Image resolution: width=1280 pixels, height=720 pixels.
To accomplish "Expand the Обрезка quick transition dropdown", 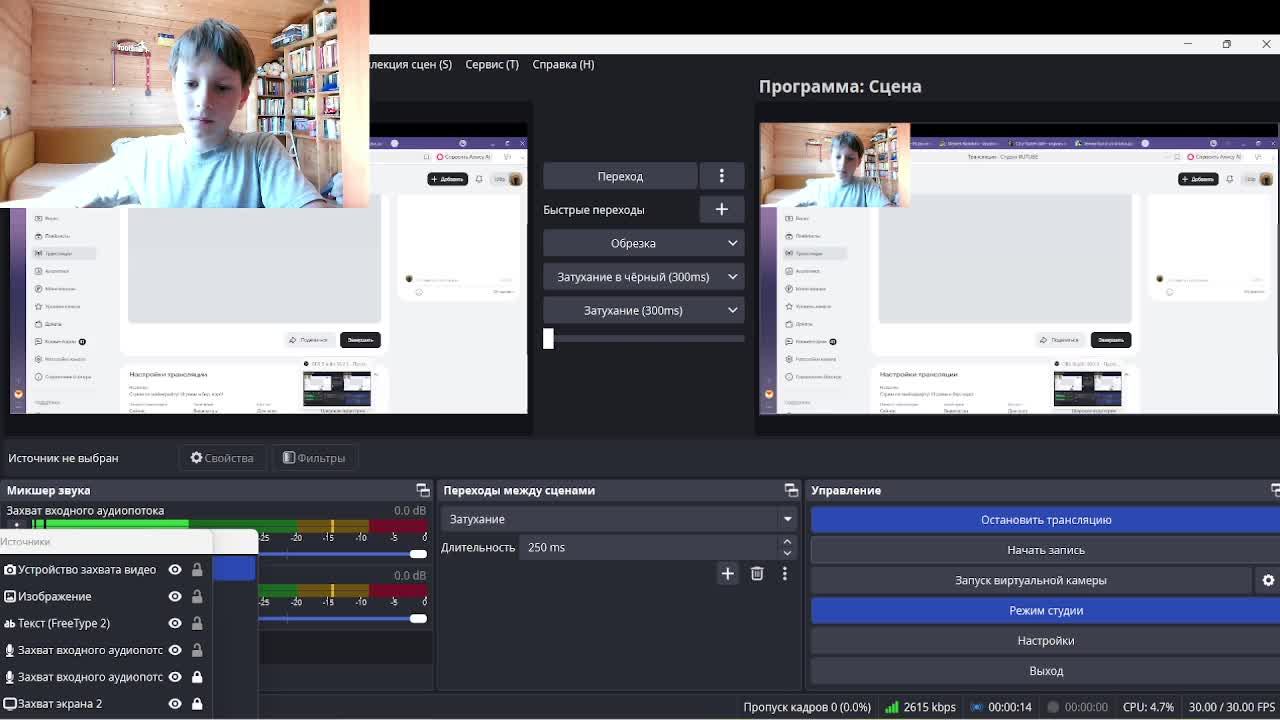I will (644, 243).
